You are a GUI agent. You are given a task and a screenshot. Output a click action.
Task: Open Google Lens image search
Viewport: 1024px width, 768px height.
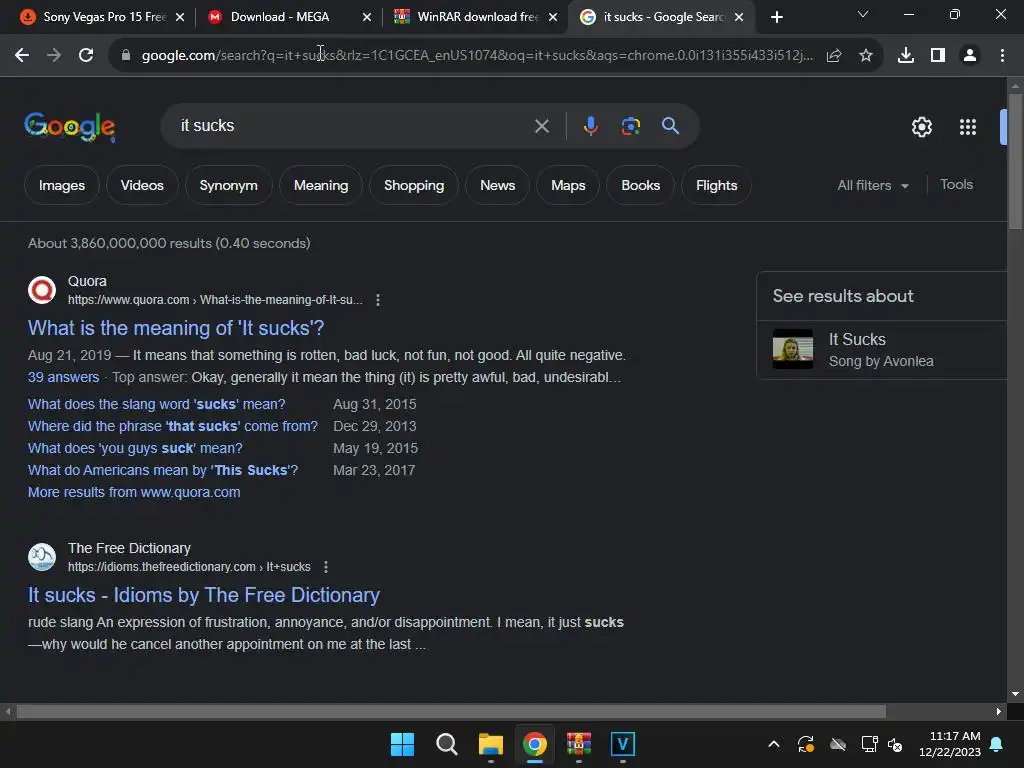tap(631, 126)
